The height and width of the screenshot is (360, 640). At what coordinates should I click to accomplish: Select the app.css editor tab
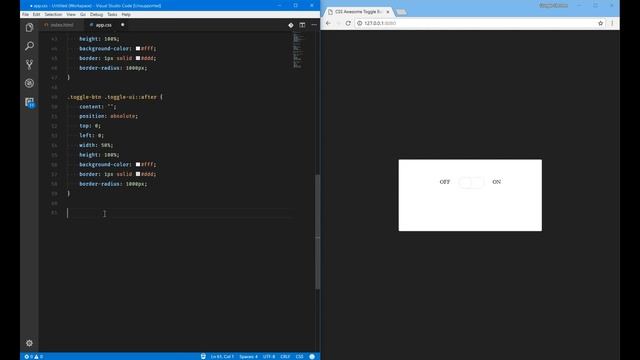coord(103,25)
